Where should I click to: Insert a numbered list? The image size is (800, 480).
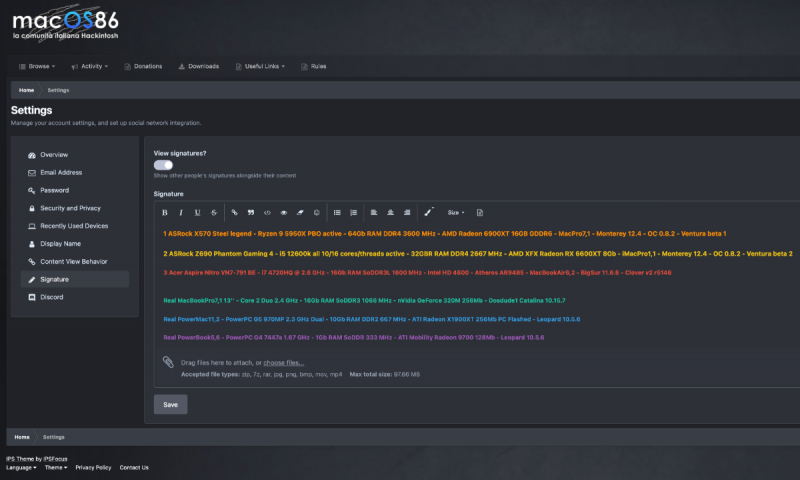[x=353, y=213]
